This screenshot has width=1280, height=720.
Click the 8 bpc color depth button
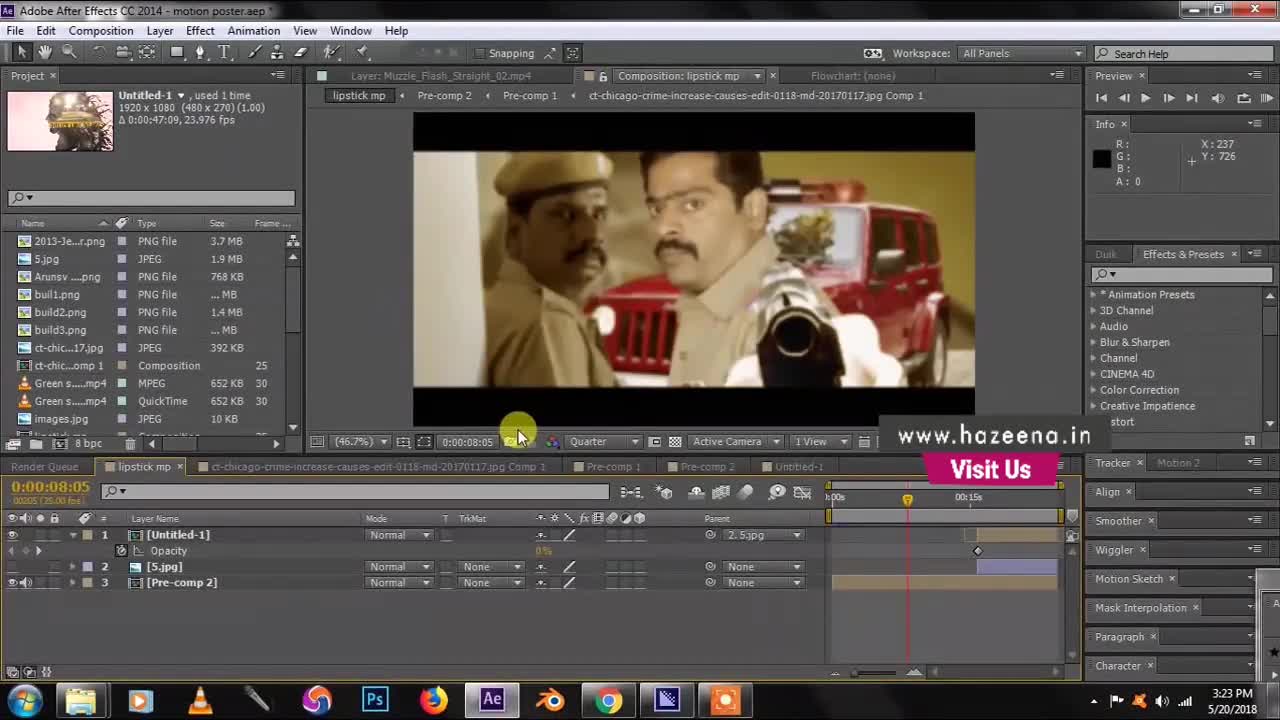click(88, 443)
